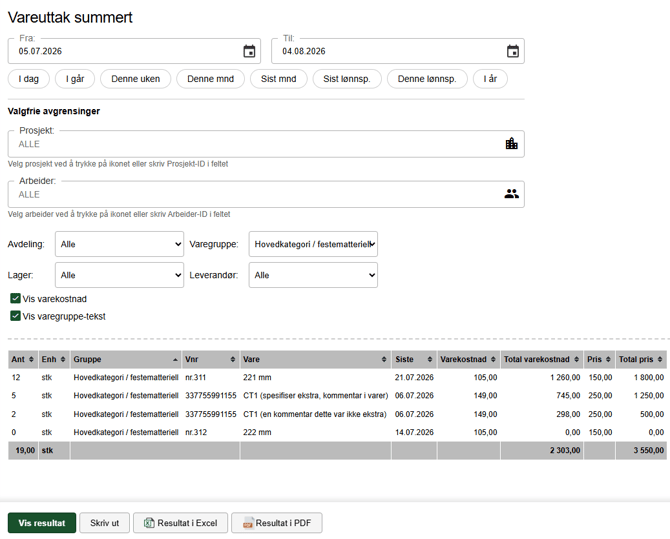Sort table by Enh column arrows
Viewport: 670px width, 539px height.
pos(63,359)
